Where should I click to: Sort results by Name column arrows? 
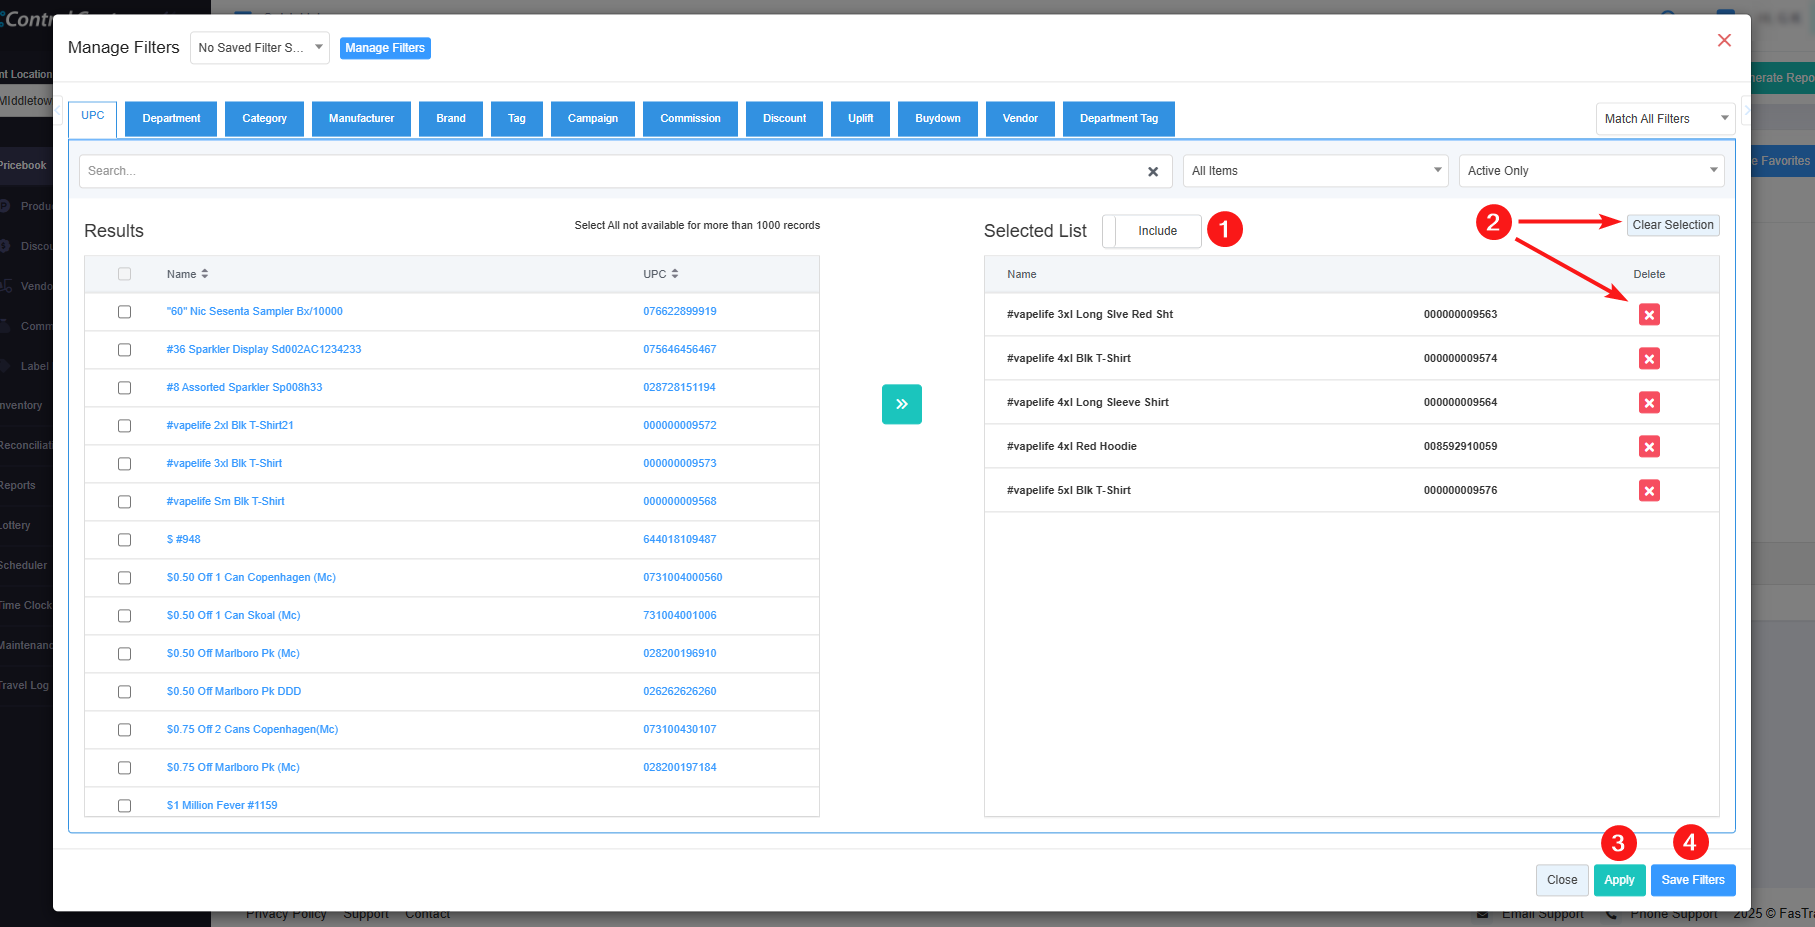pyautogui.click(x=205, y=274)
